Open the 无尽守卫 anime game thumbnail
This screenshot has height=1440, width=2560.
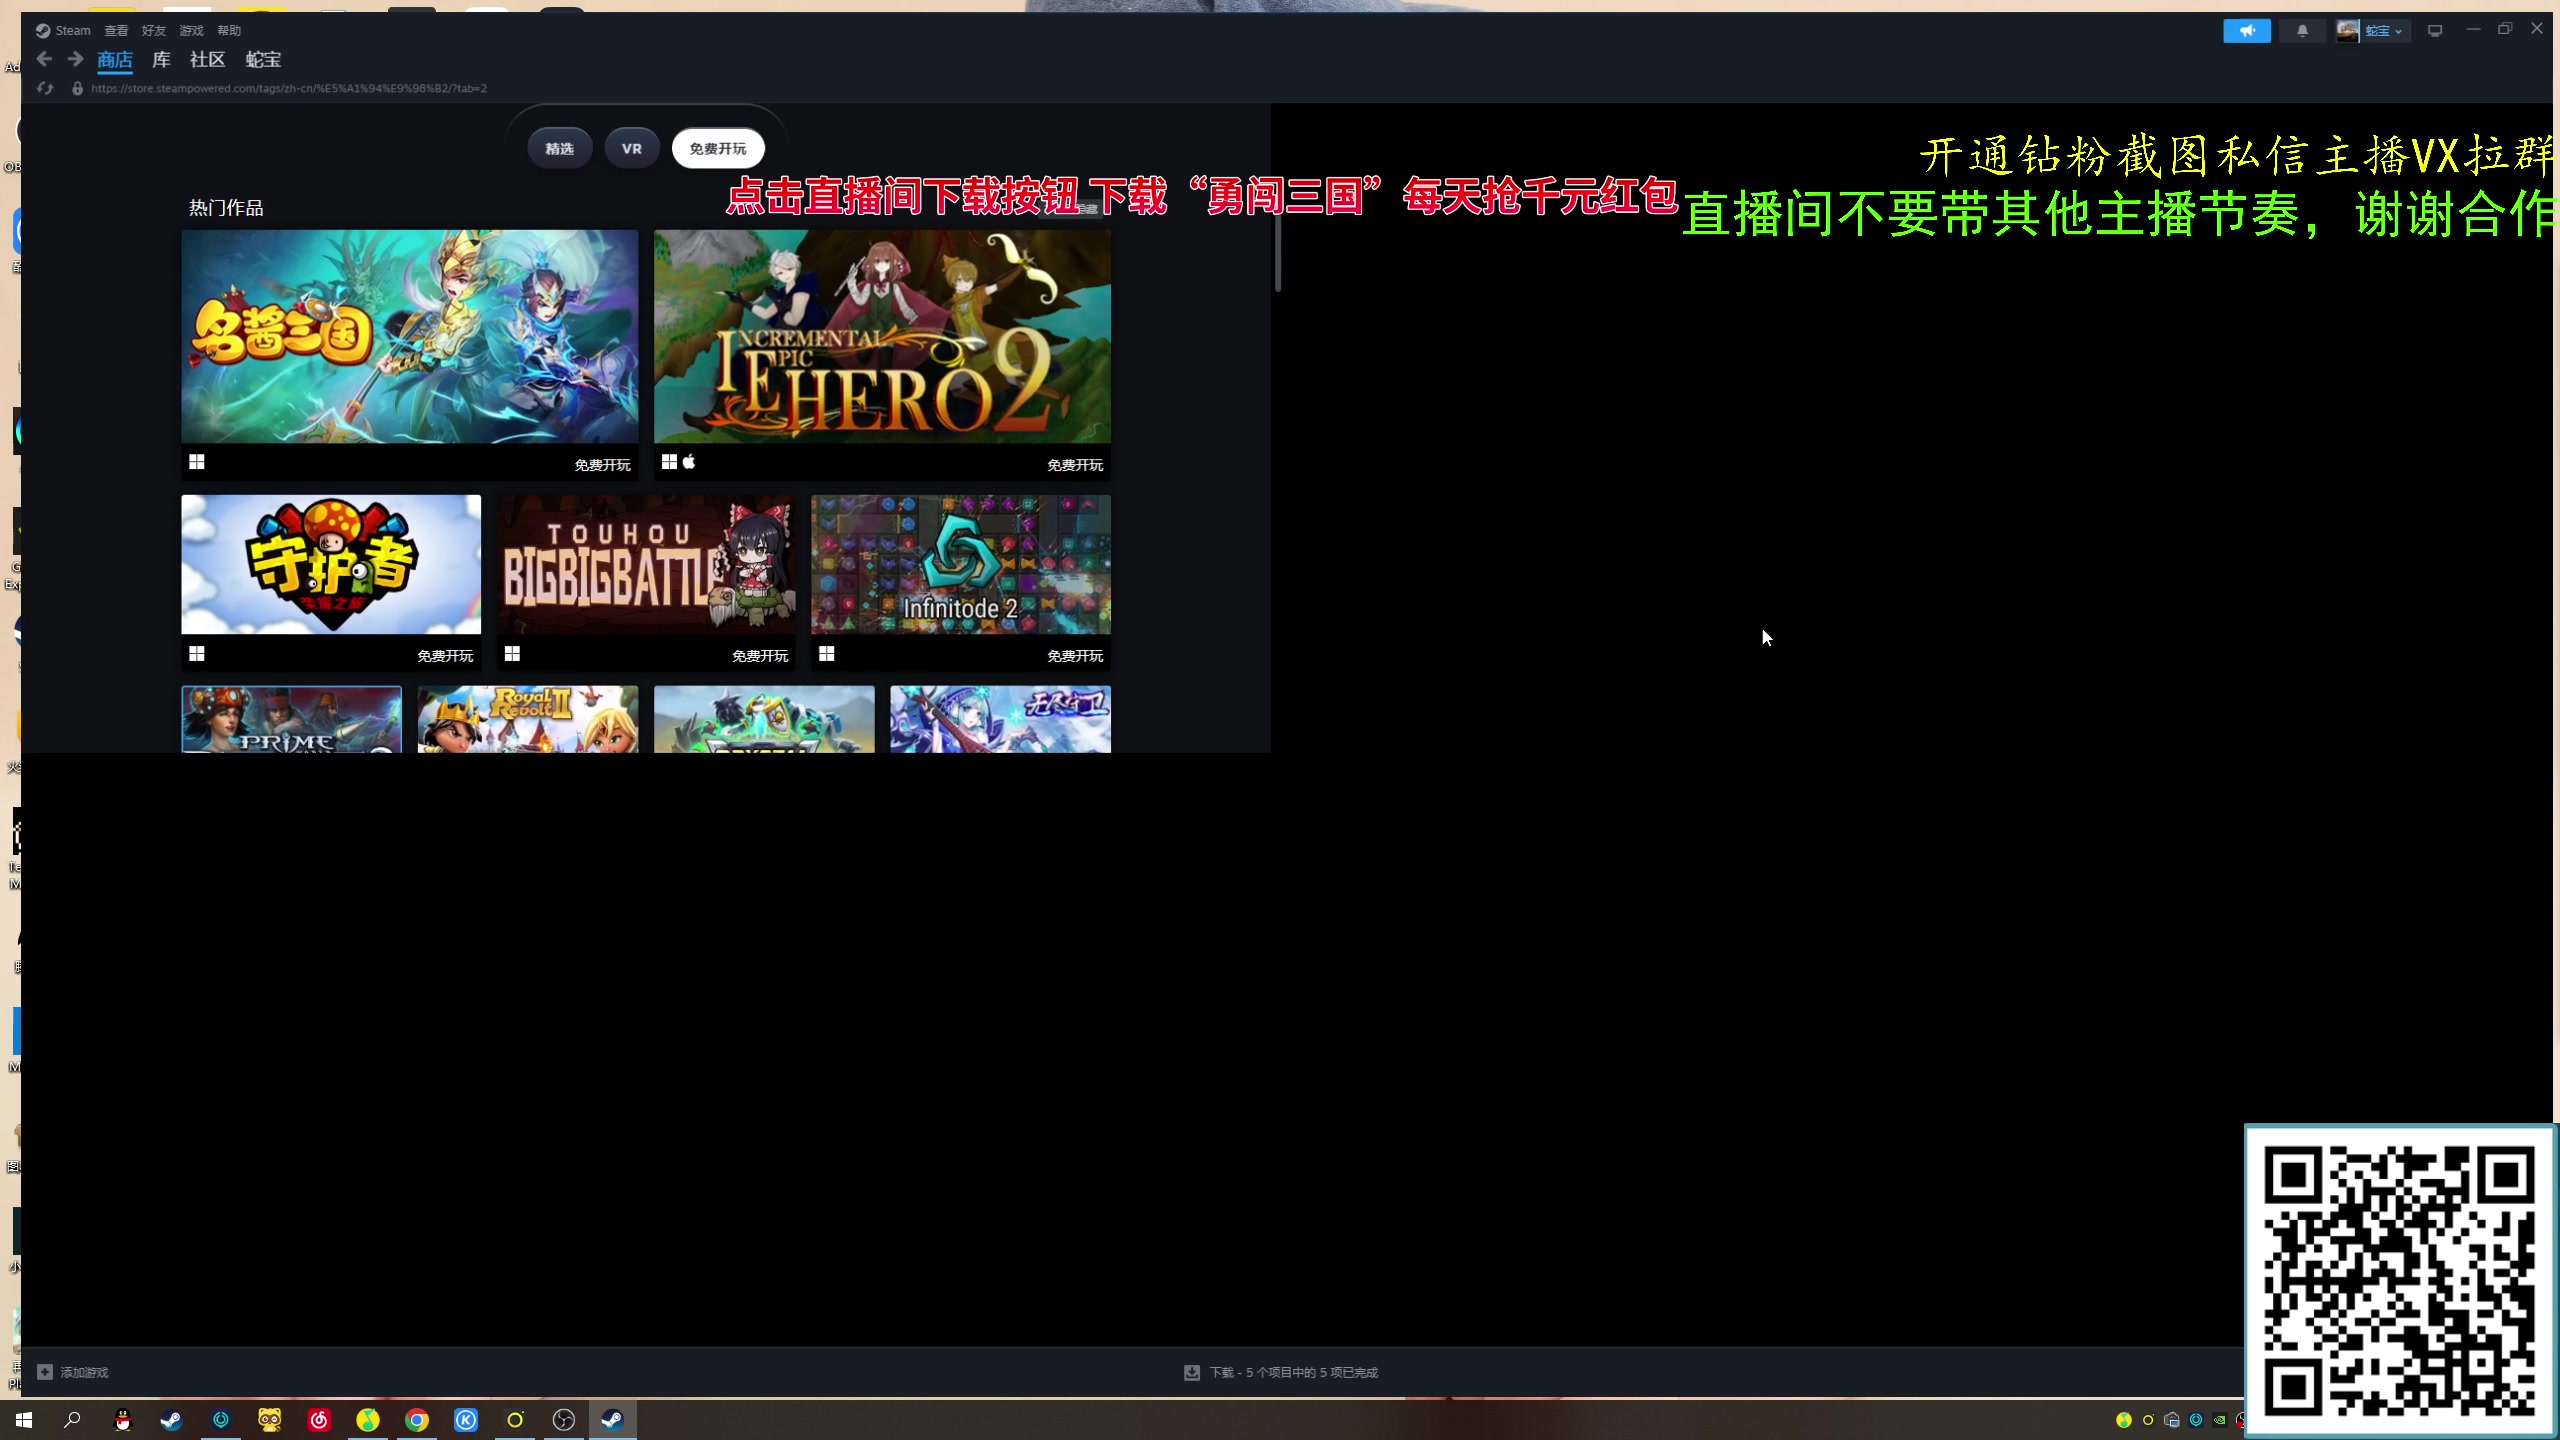click(1001, 719)
